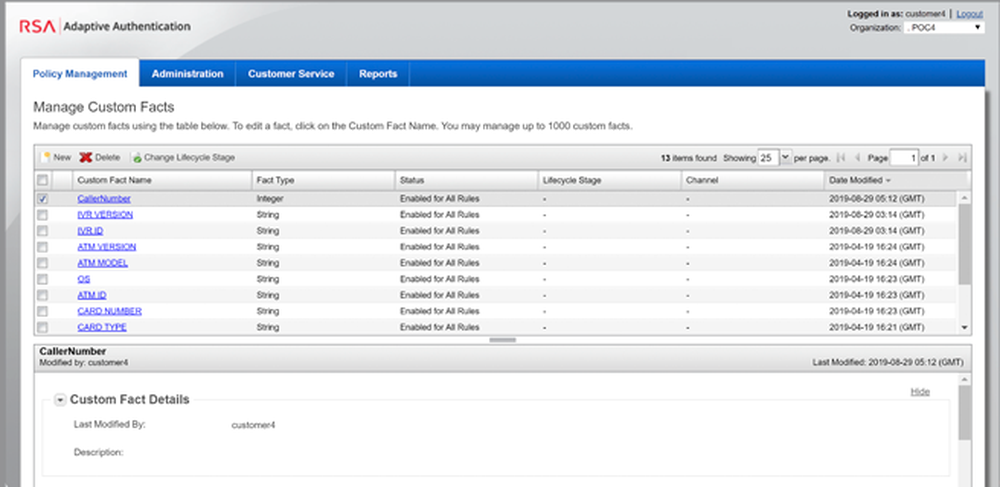This screenshot has height=487, width=1000.
Task: Click the Hide link in details
Action: coord(920,391)
